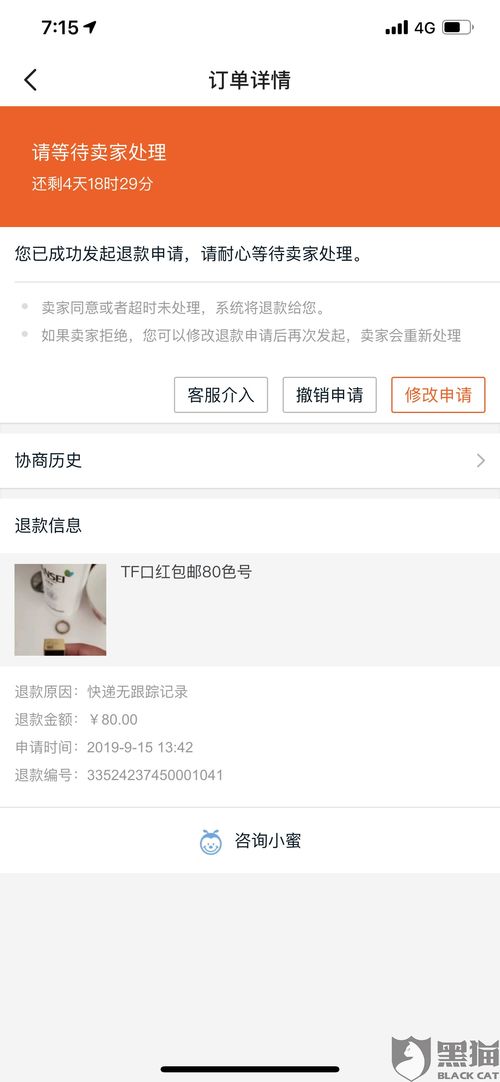The height and width of the screenshot is (1082, 500).
Task: Tap the cellular signal bars icon
Action: pos(397,28)
